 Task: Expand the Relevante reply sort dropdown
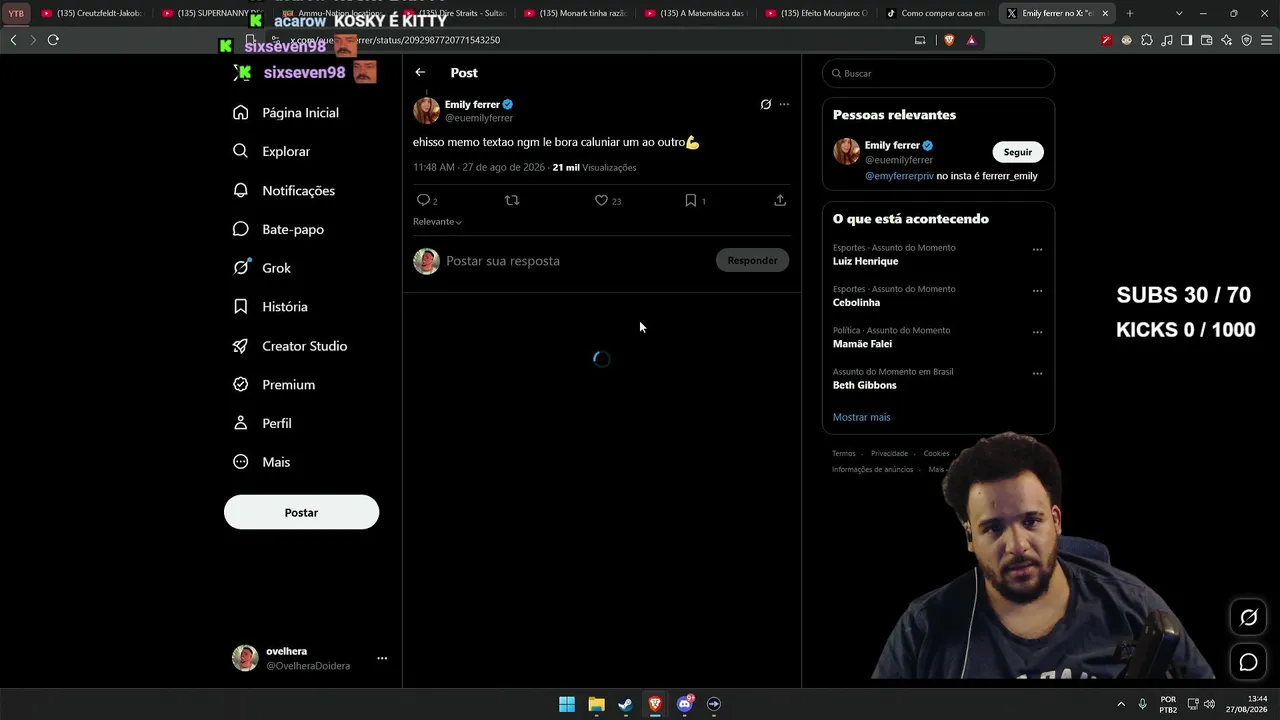(x=437, y=221)
